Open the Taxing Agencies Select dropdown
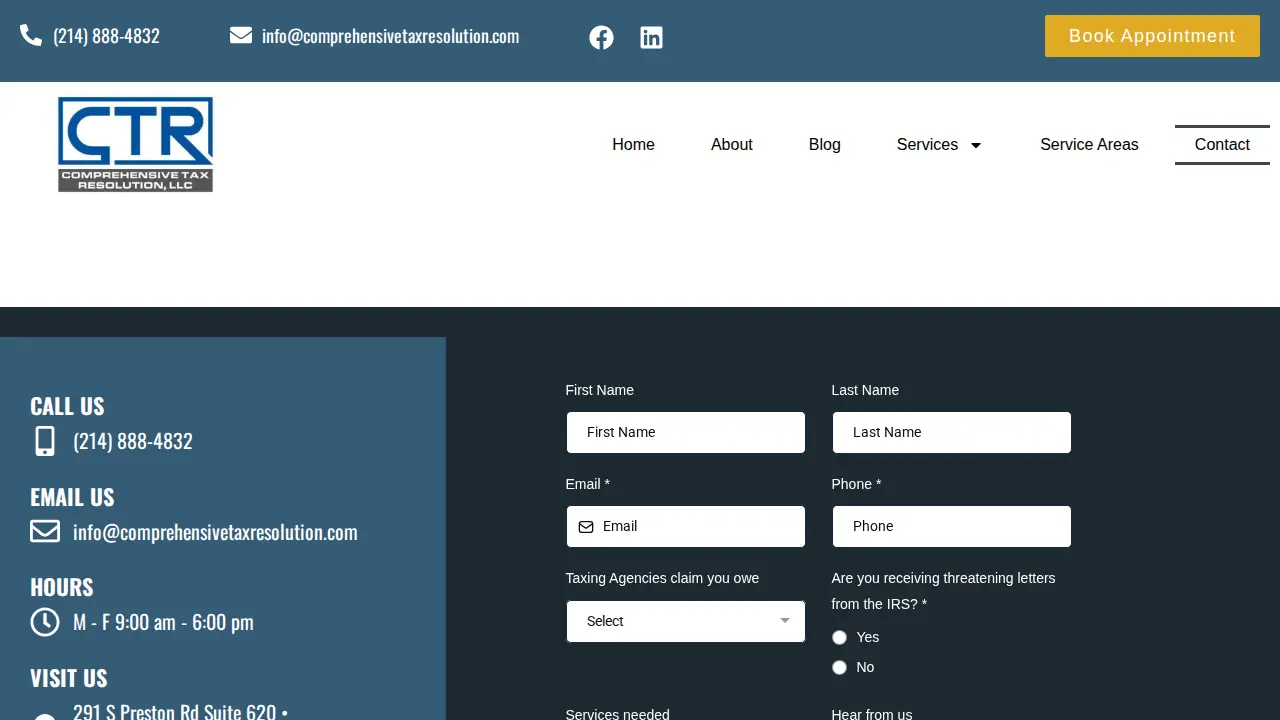This screenshot has width=1280, height=720. pyautogui.click(x=686, y=621)
